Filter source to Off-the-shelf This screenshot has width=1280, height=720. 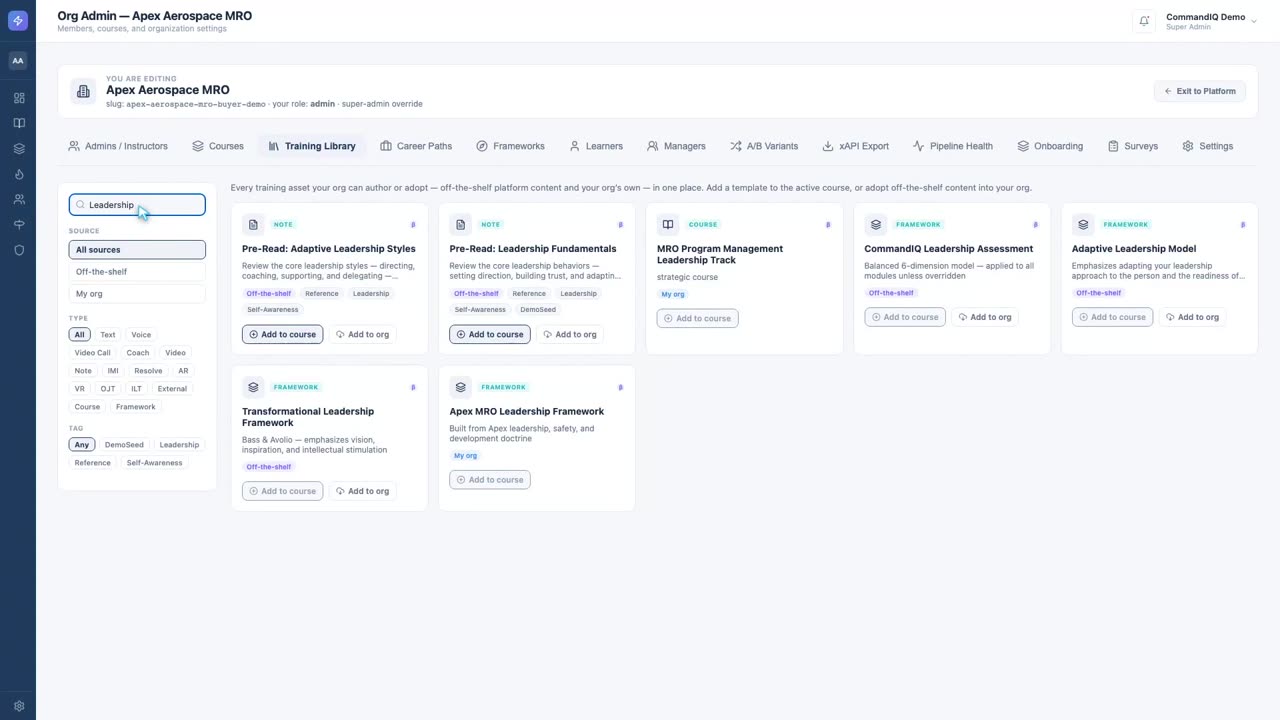(137, 272)
